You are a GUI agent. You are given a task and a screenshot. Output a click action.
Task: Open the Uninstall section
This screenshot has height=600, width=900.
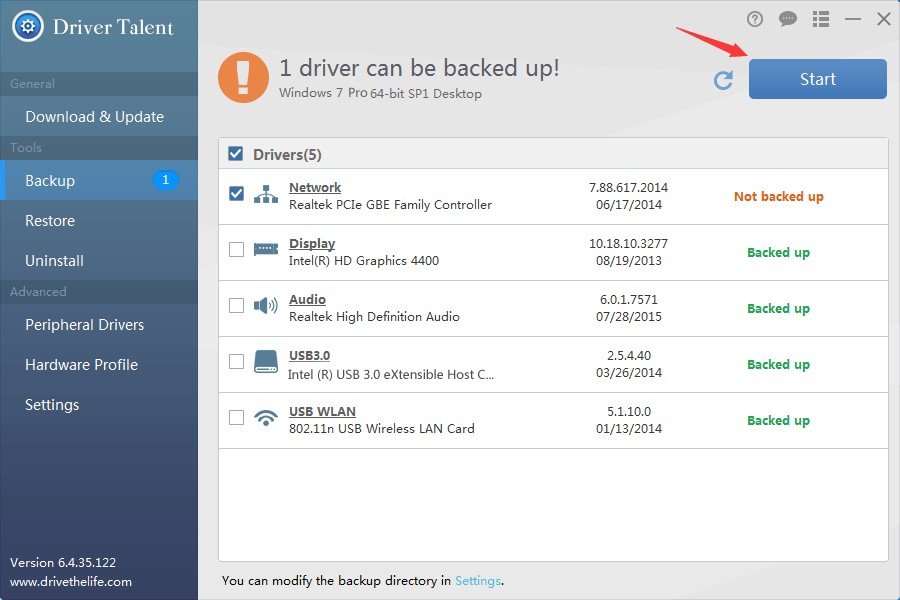99,261
